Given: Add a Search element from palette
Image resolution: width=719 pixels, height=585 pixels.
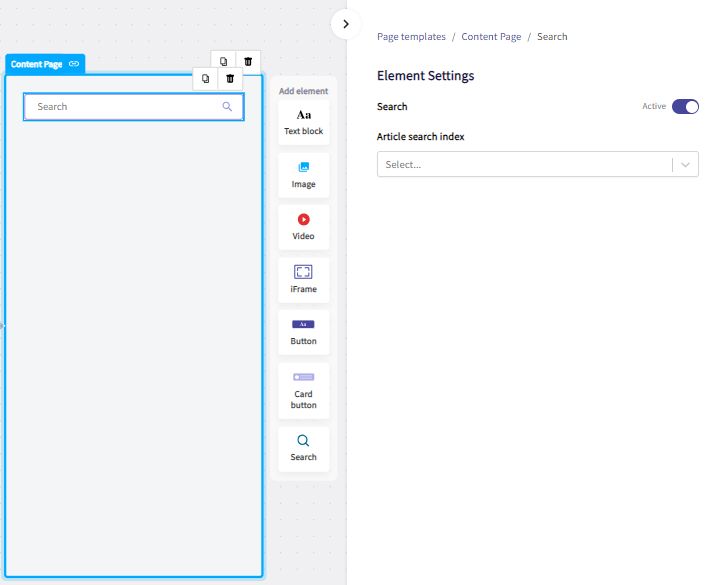Looking at the screenshot, I should 303,449.
